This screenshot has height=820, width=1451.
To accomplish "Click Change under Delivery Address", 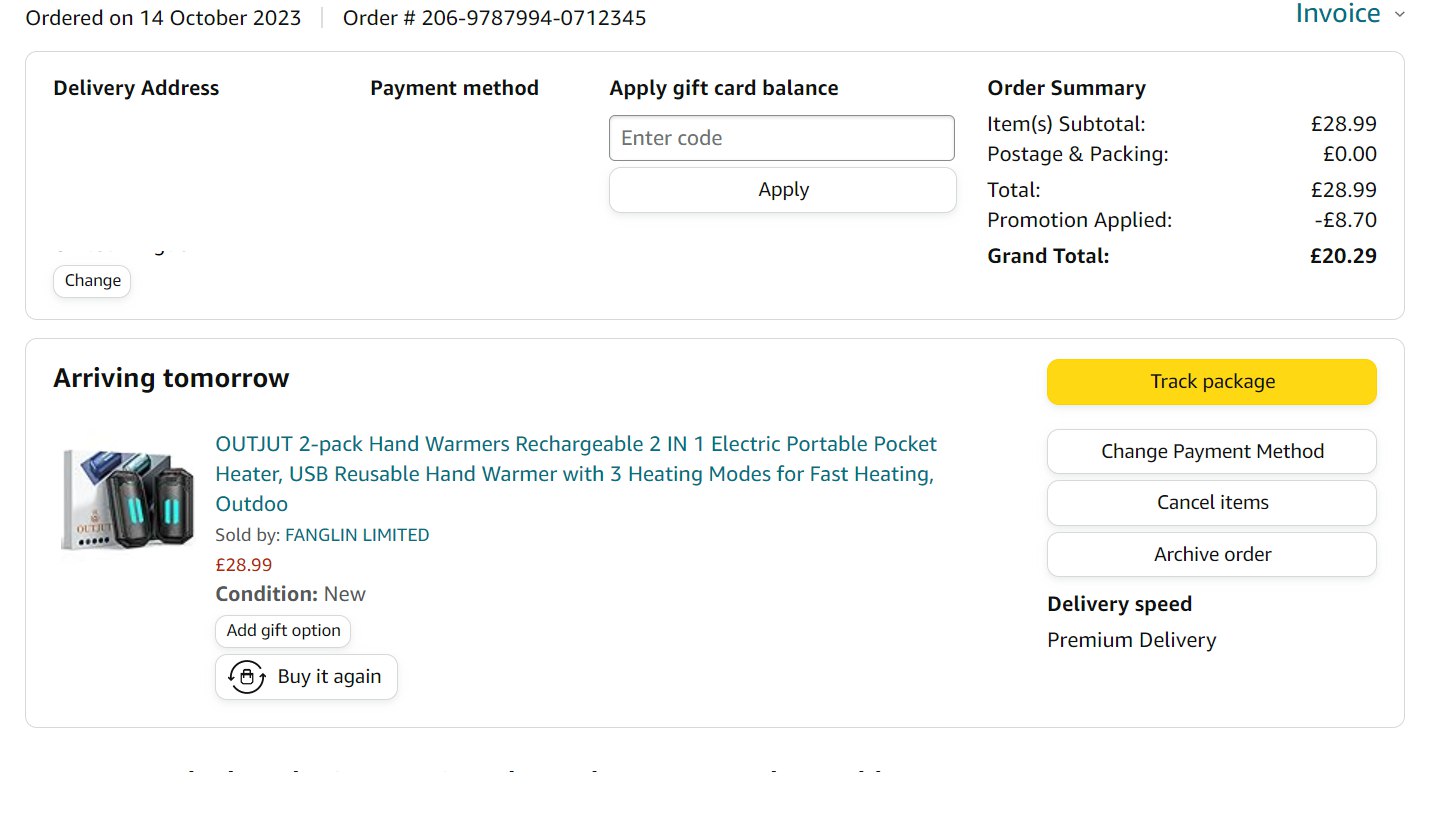I will tap(92, 281).
